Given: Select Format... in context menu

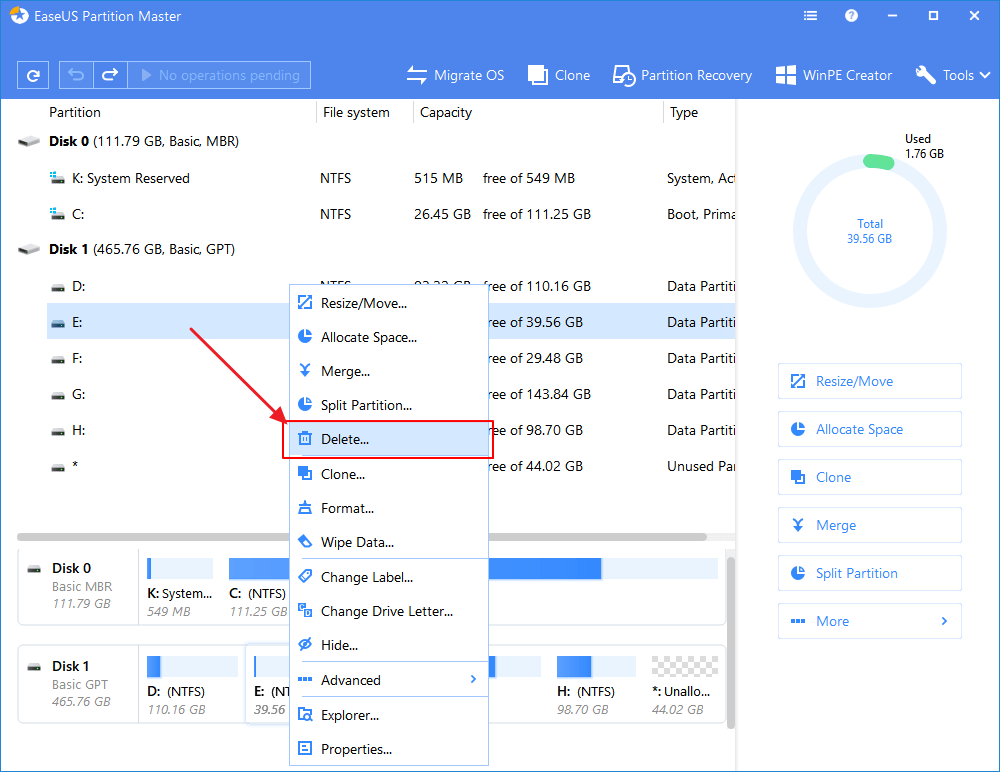Looking at the screenshot, I should 389,508.
